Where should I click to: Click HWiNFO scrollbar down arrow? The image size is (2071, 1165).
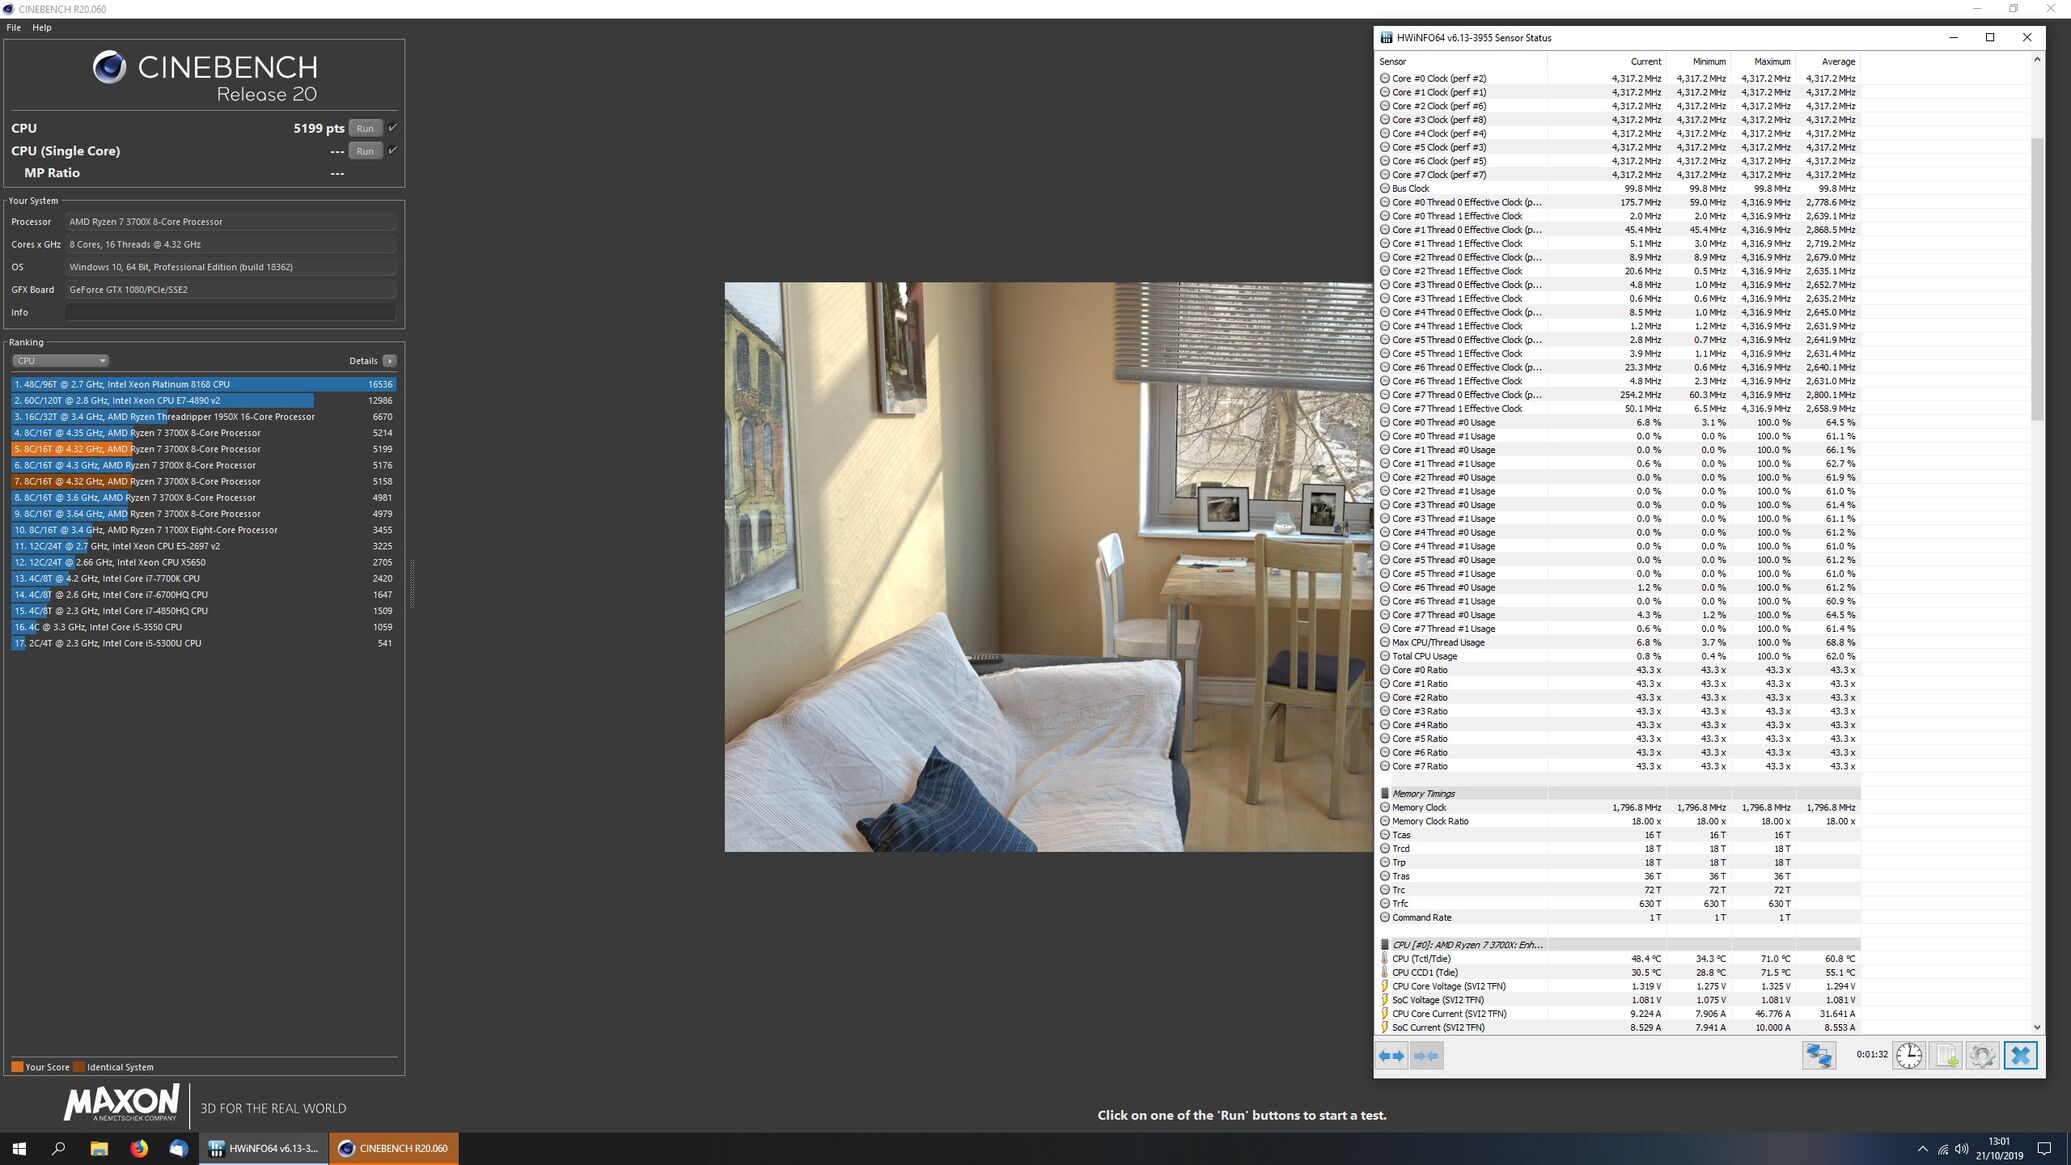click(2037, 1027)
